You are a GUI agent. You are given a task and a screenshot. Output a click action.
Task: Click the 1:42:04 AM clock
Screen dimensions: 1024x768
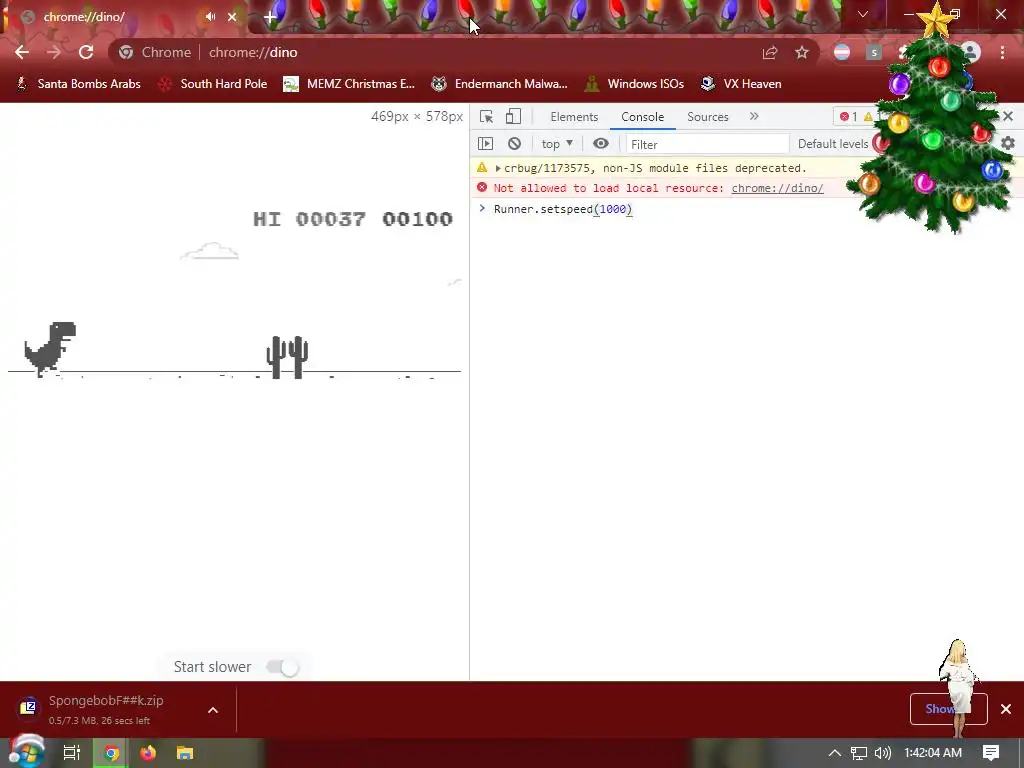pos(933,753)
